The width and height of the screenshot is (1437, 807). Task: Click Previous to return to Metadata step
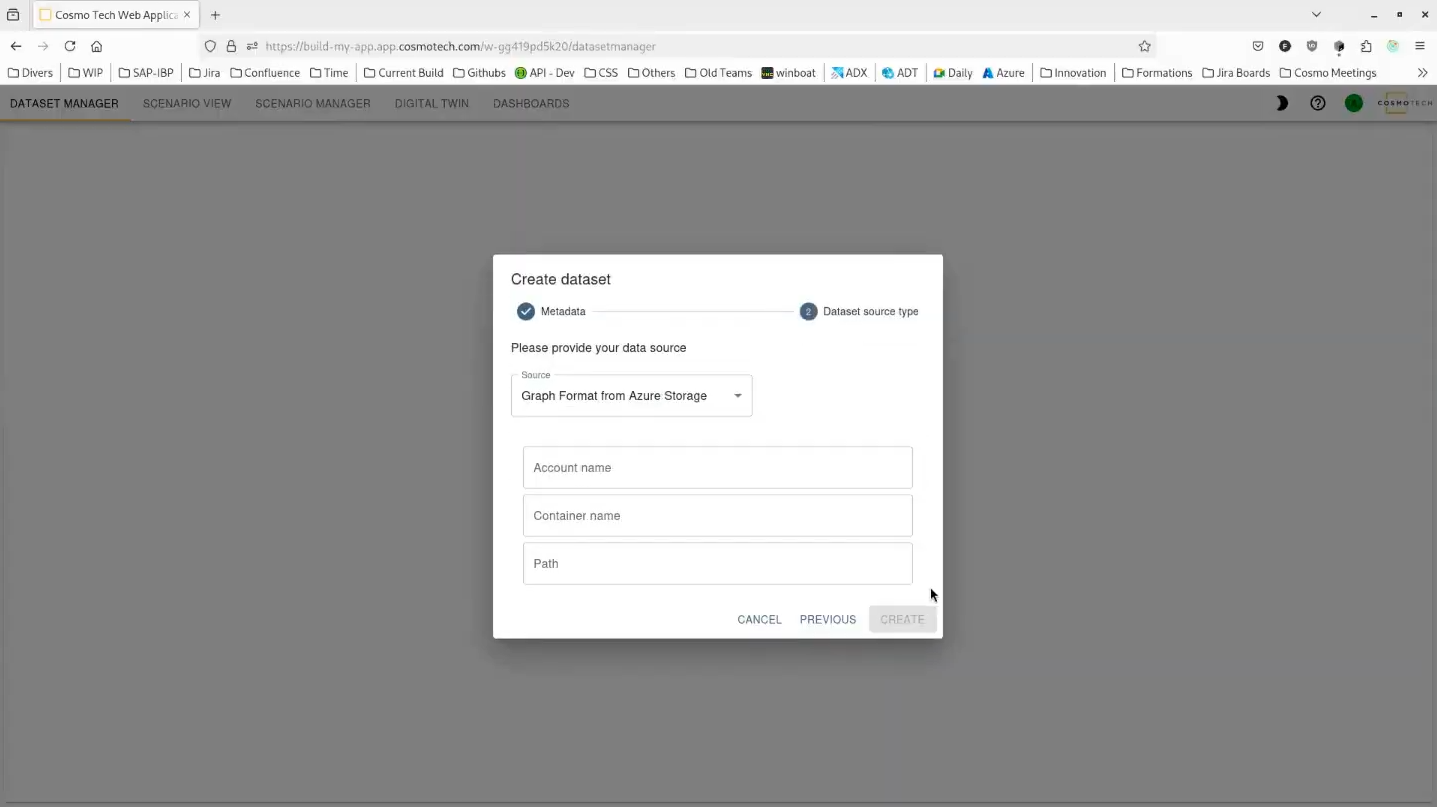827,619
